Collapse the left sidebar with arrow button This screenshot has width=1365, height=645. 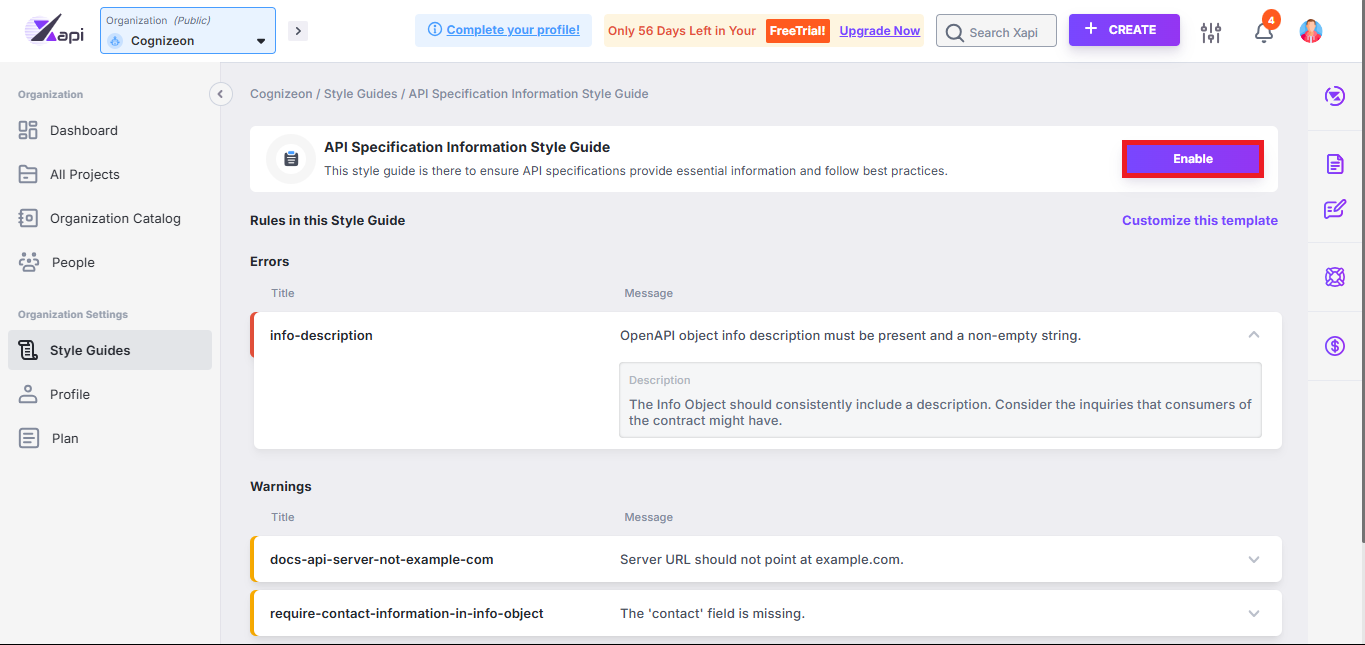[220, 94]
